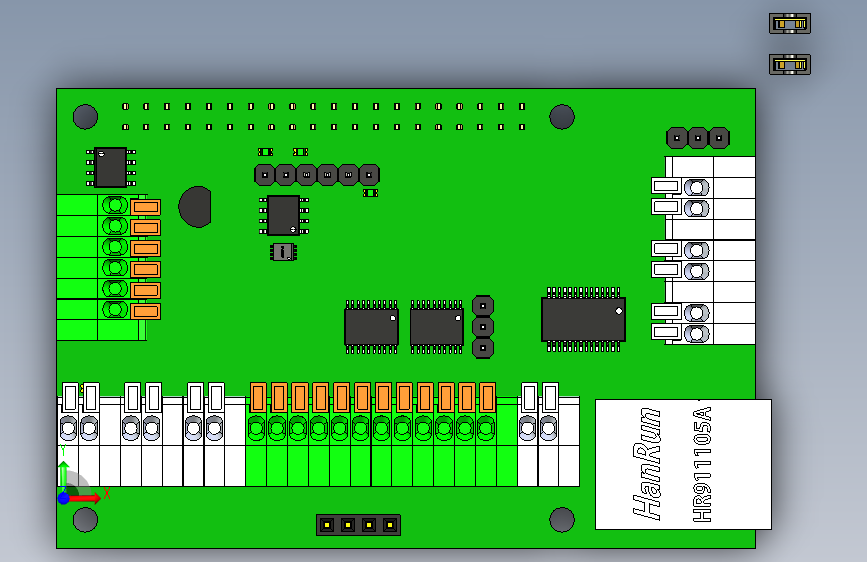Image resolution: width=867 pixels, height=562 pixels.
Task: Select the 8-pin SOIC chip above green terminal block
Action: pyautogui.click(x=111, y=167)
